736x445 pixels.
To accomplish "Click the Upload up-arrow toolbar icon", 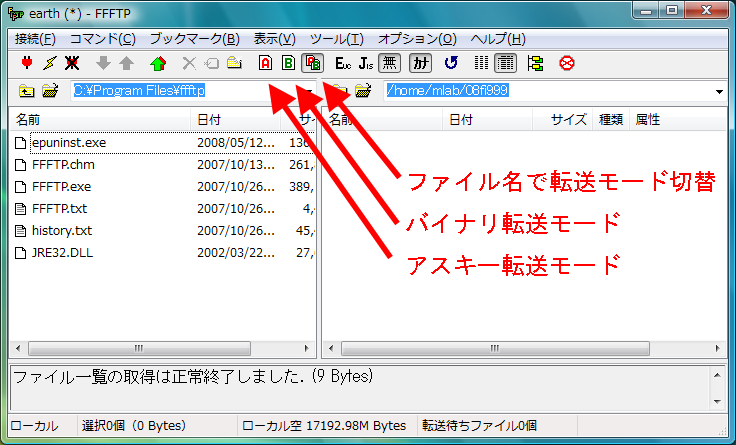I will coord(126,63).
